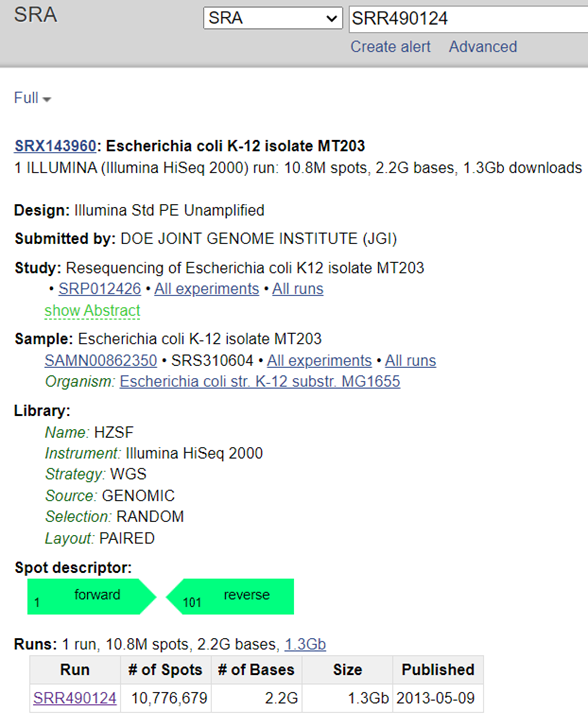Click the reverse spot descriptor block
The height and width of the screenshot is (728, 588).
pos(230,597)
